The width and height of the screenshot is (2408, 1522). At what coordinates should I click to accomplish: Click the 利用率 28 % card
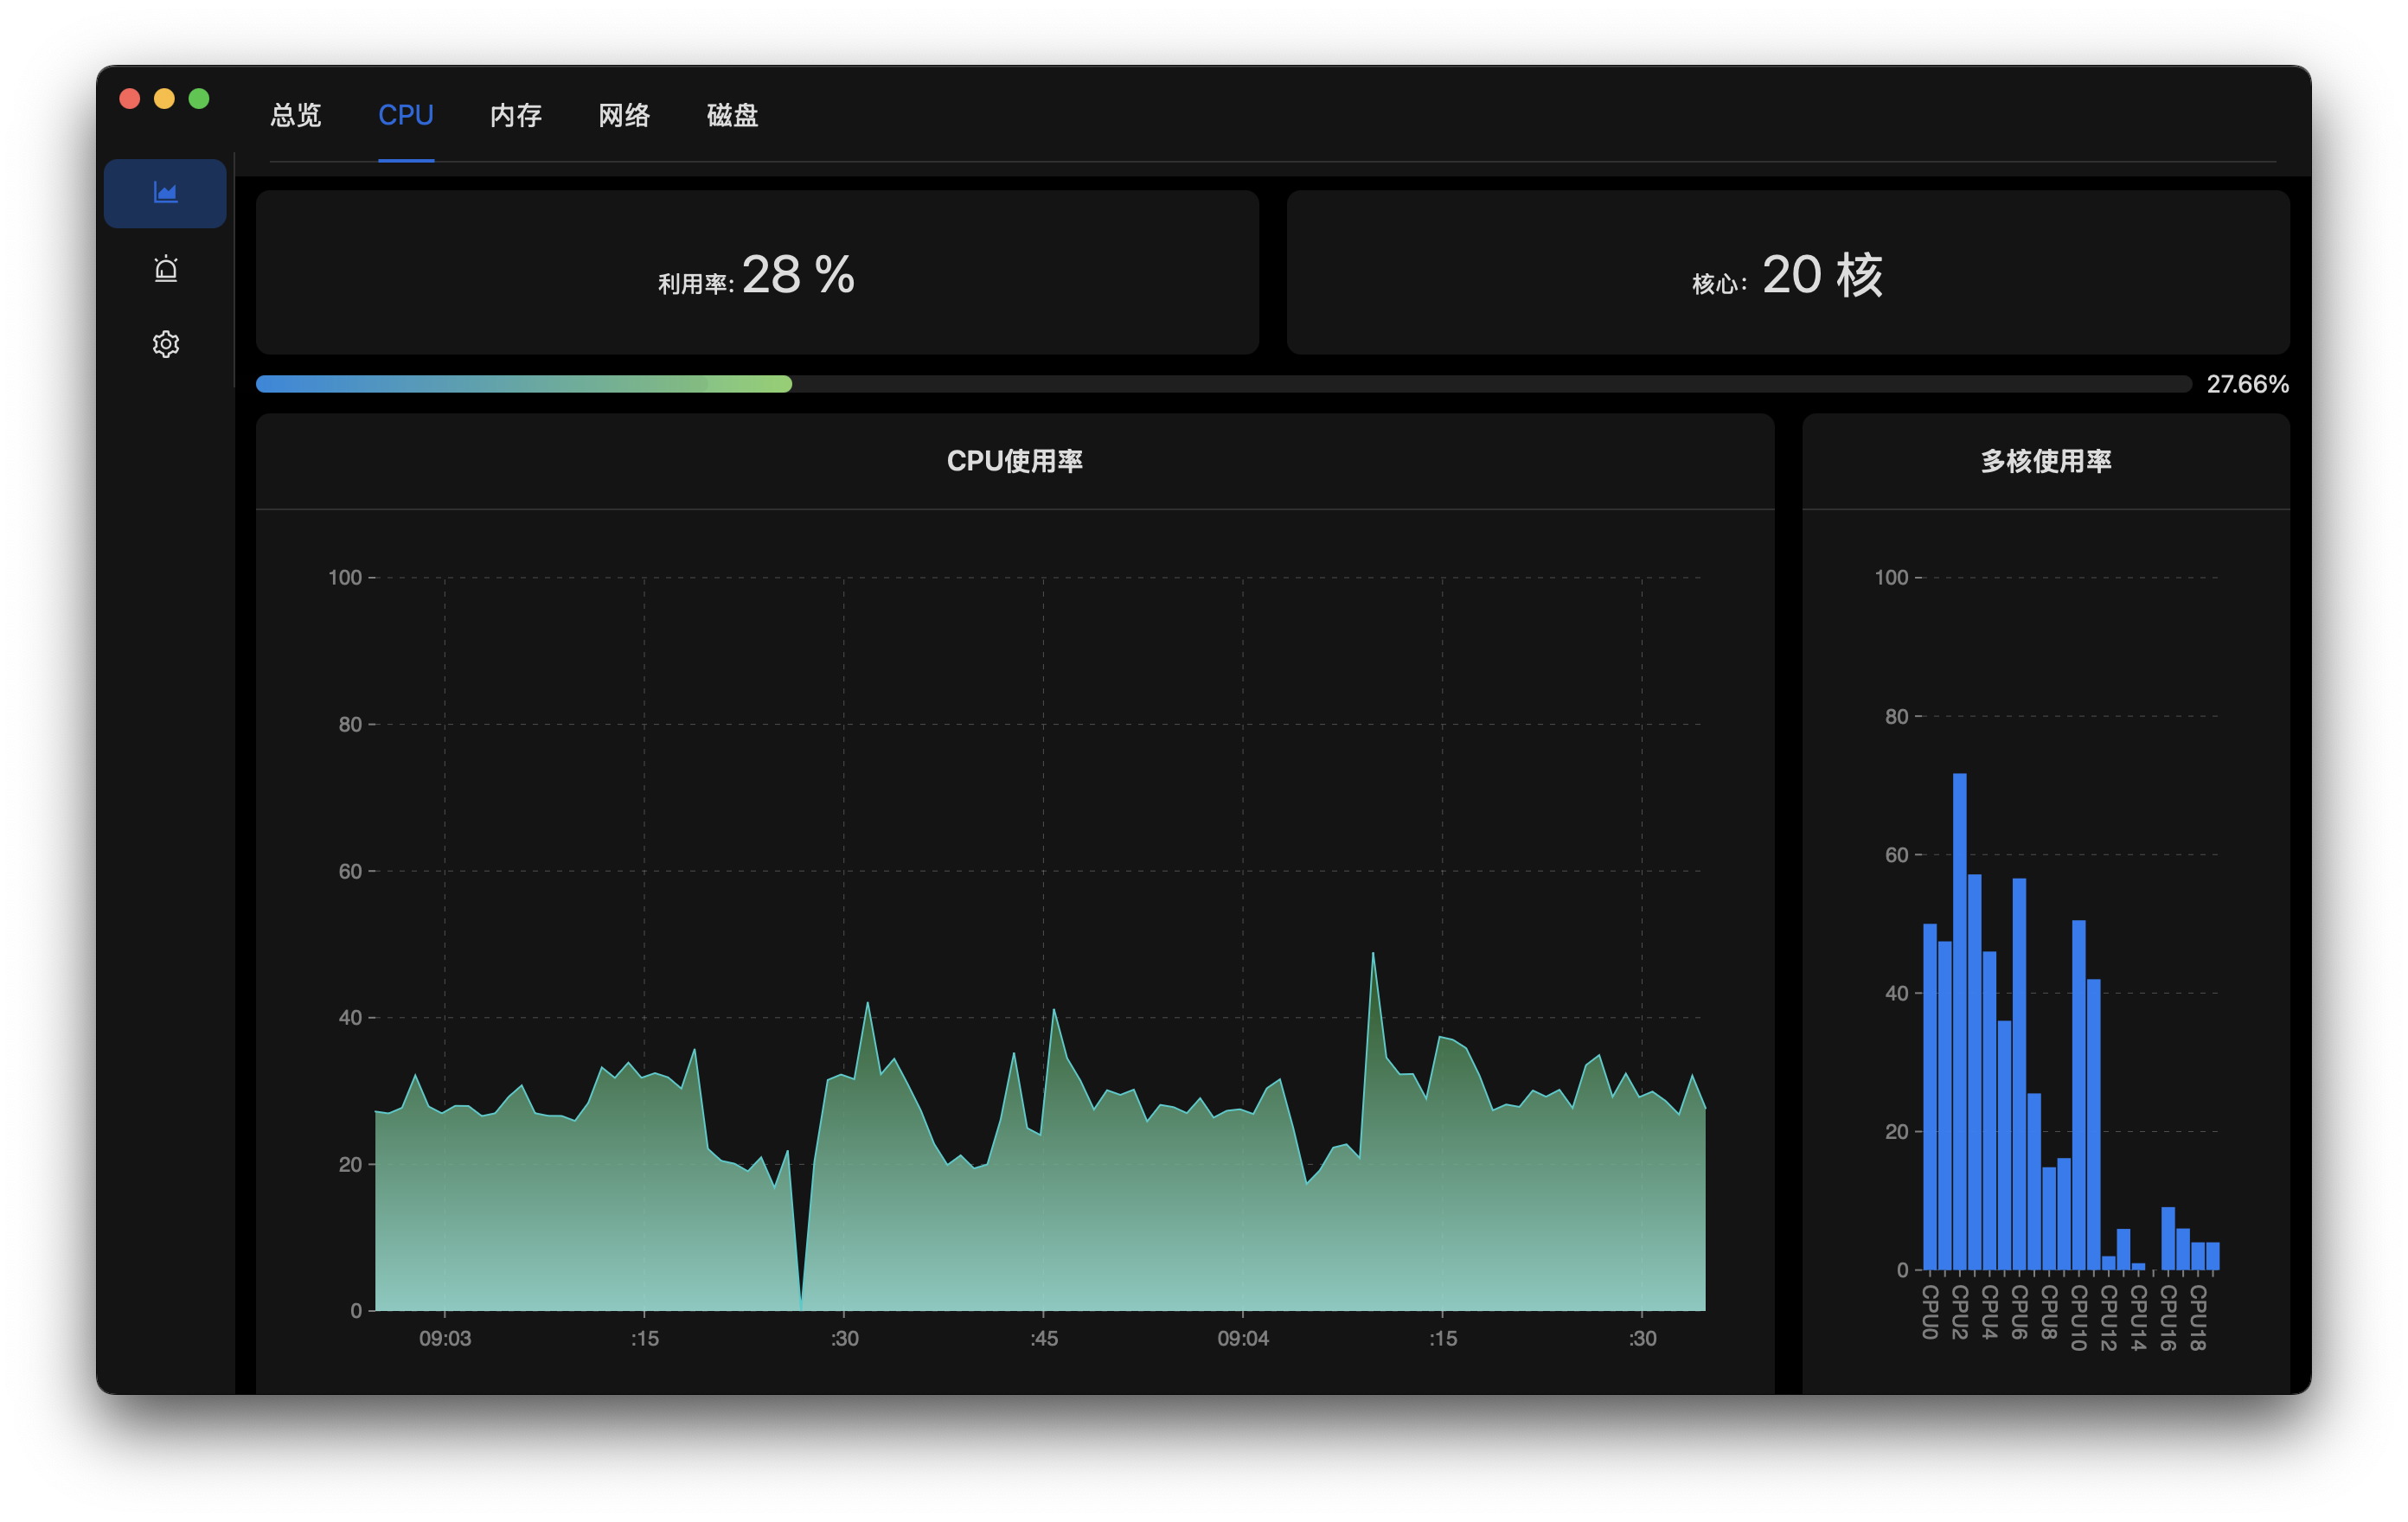click(757, 273)
